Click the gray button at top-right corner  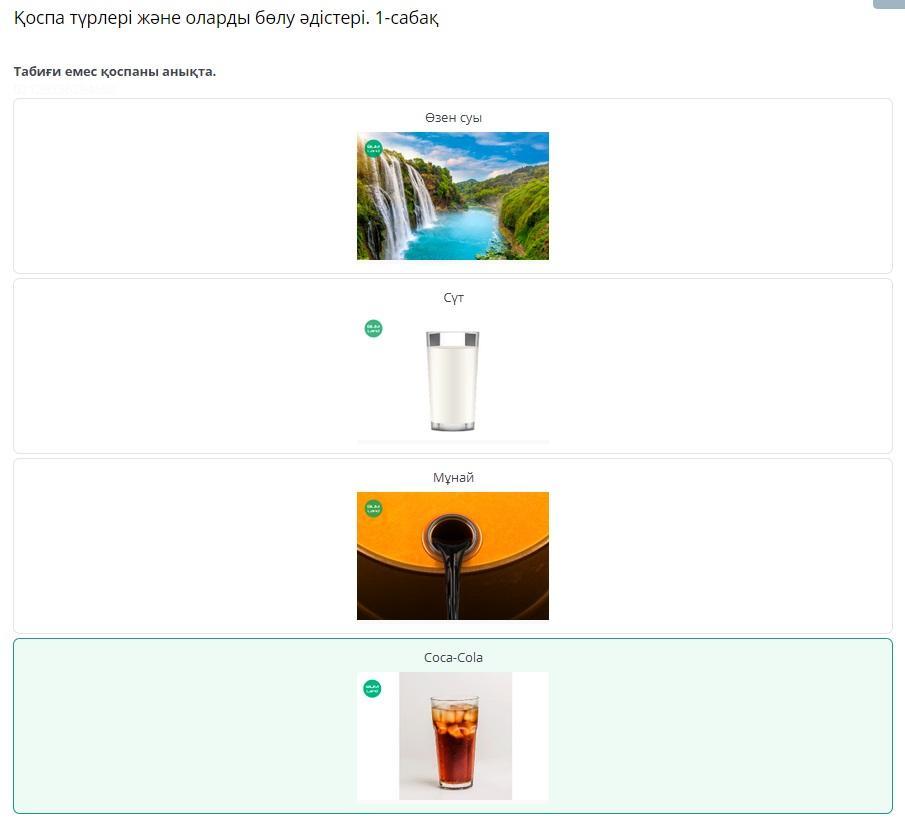click(889, 4)
